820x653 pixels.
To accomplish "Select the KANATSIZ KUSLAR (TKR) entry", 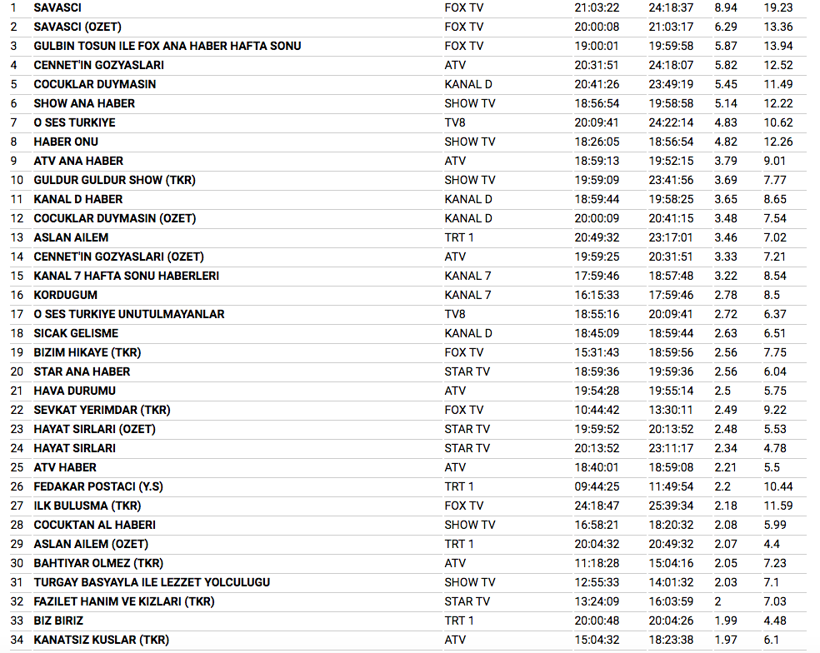I will pos(101,640).
